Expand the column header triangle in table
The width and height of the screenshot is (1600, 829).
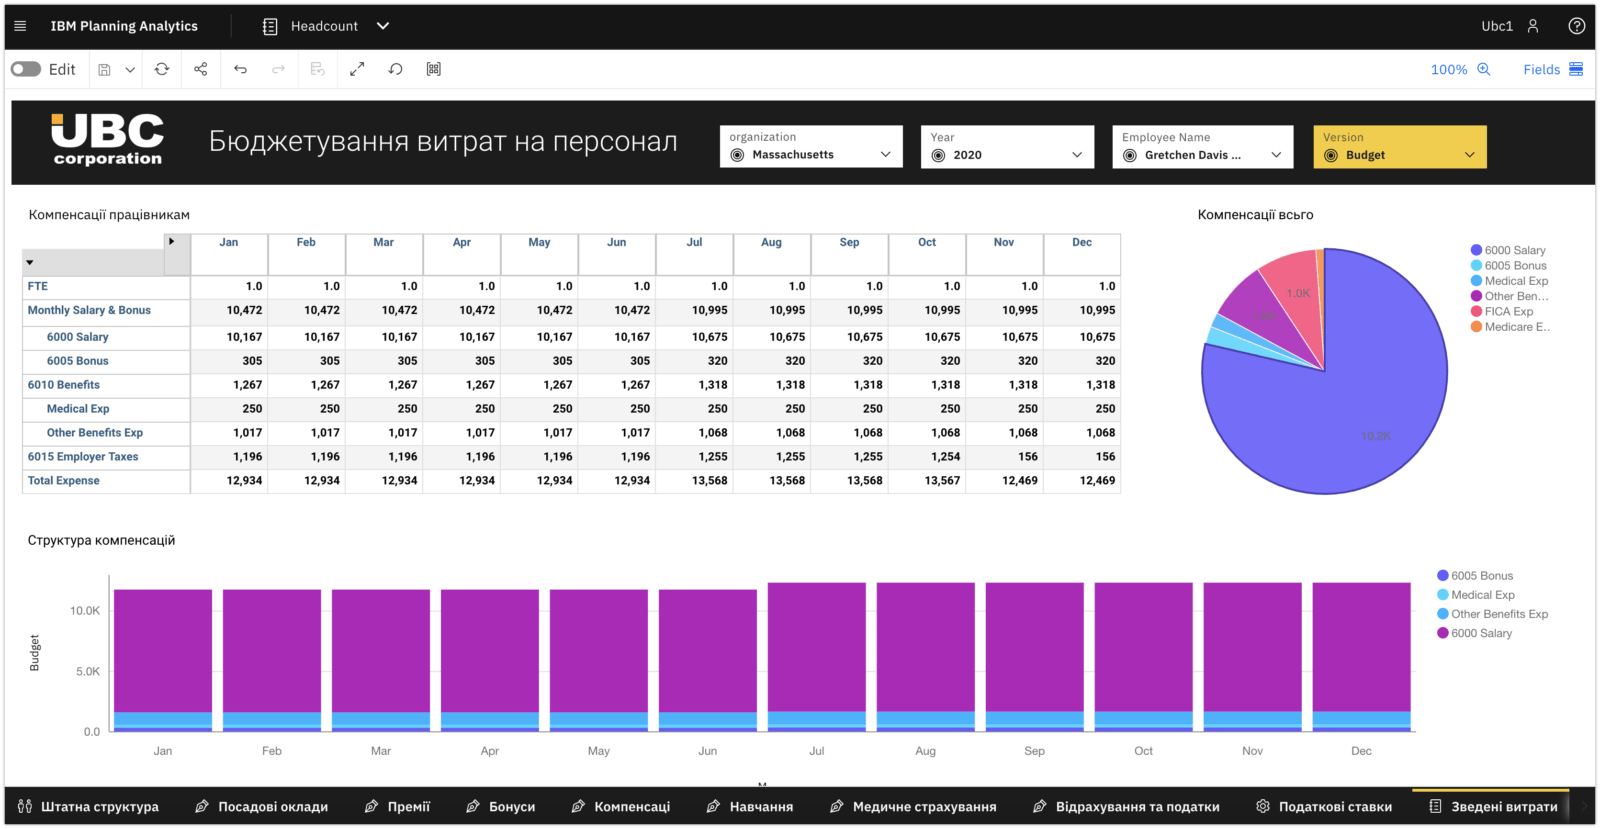point(172,241)
